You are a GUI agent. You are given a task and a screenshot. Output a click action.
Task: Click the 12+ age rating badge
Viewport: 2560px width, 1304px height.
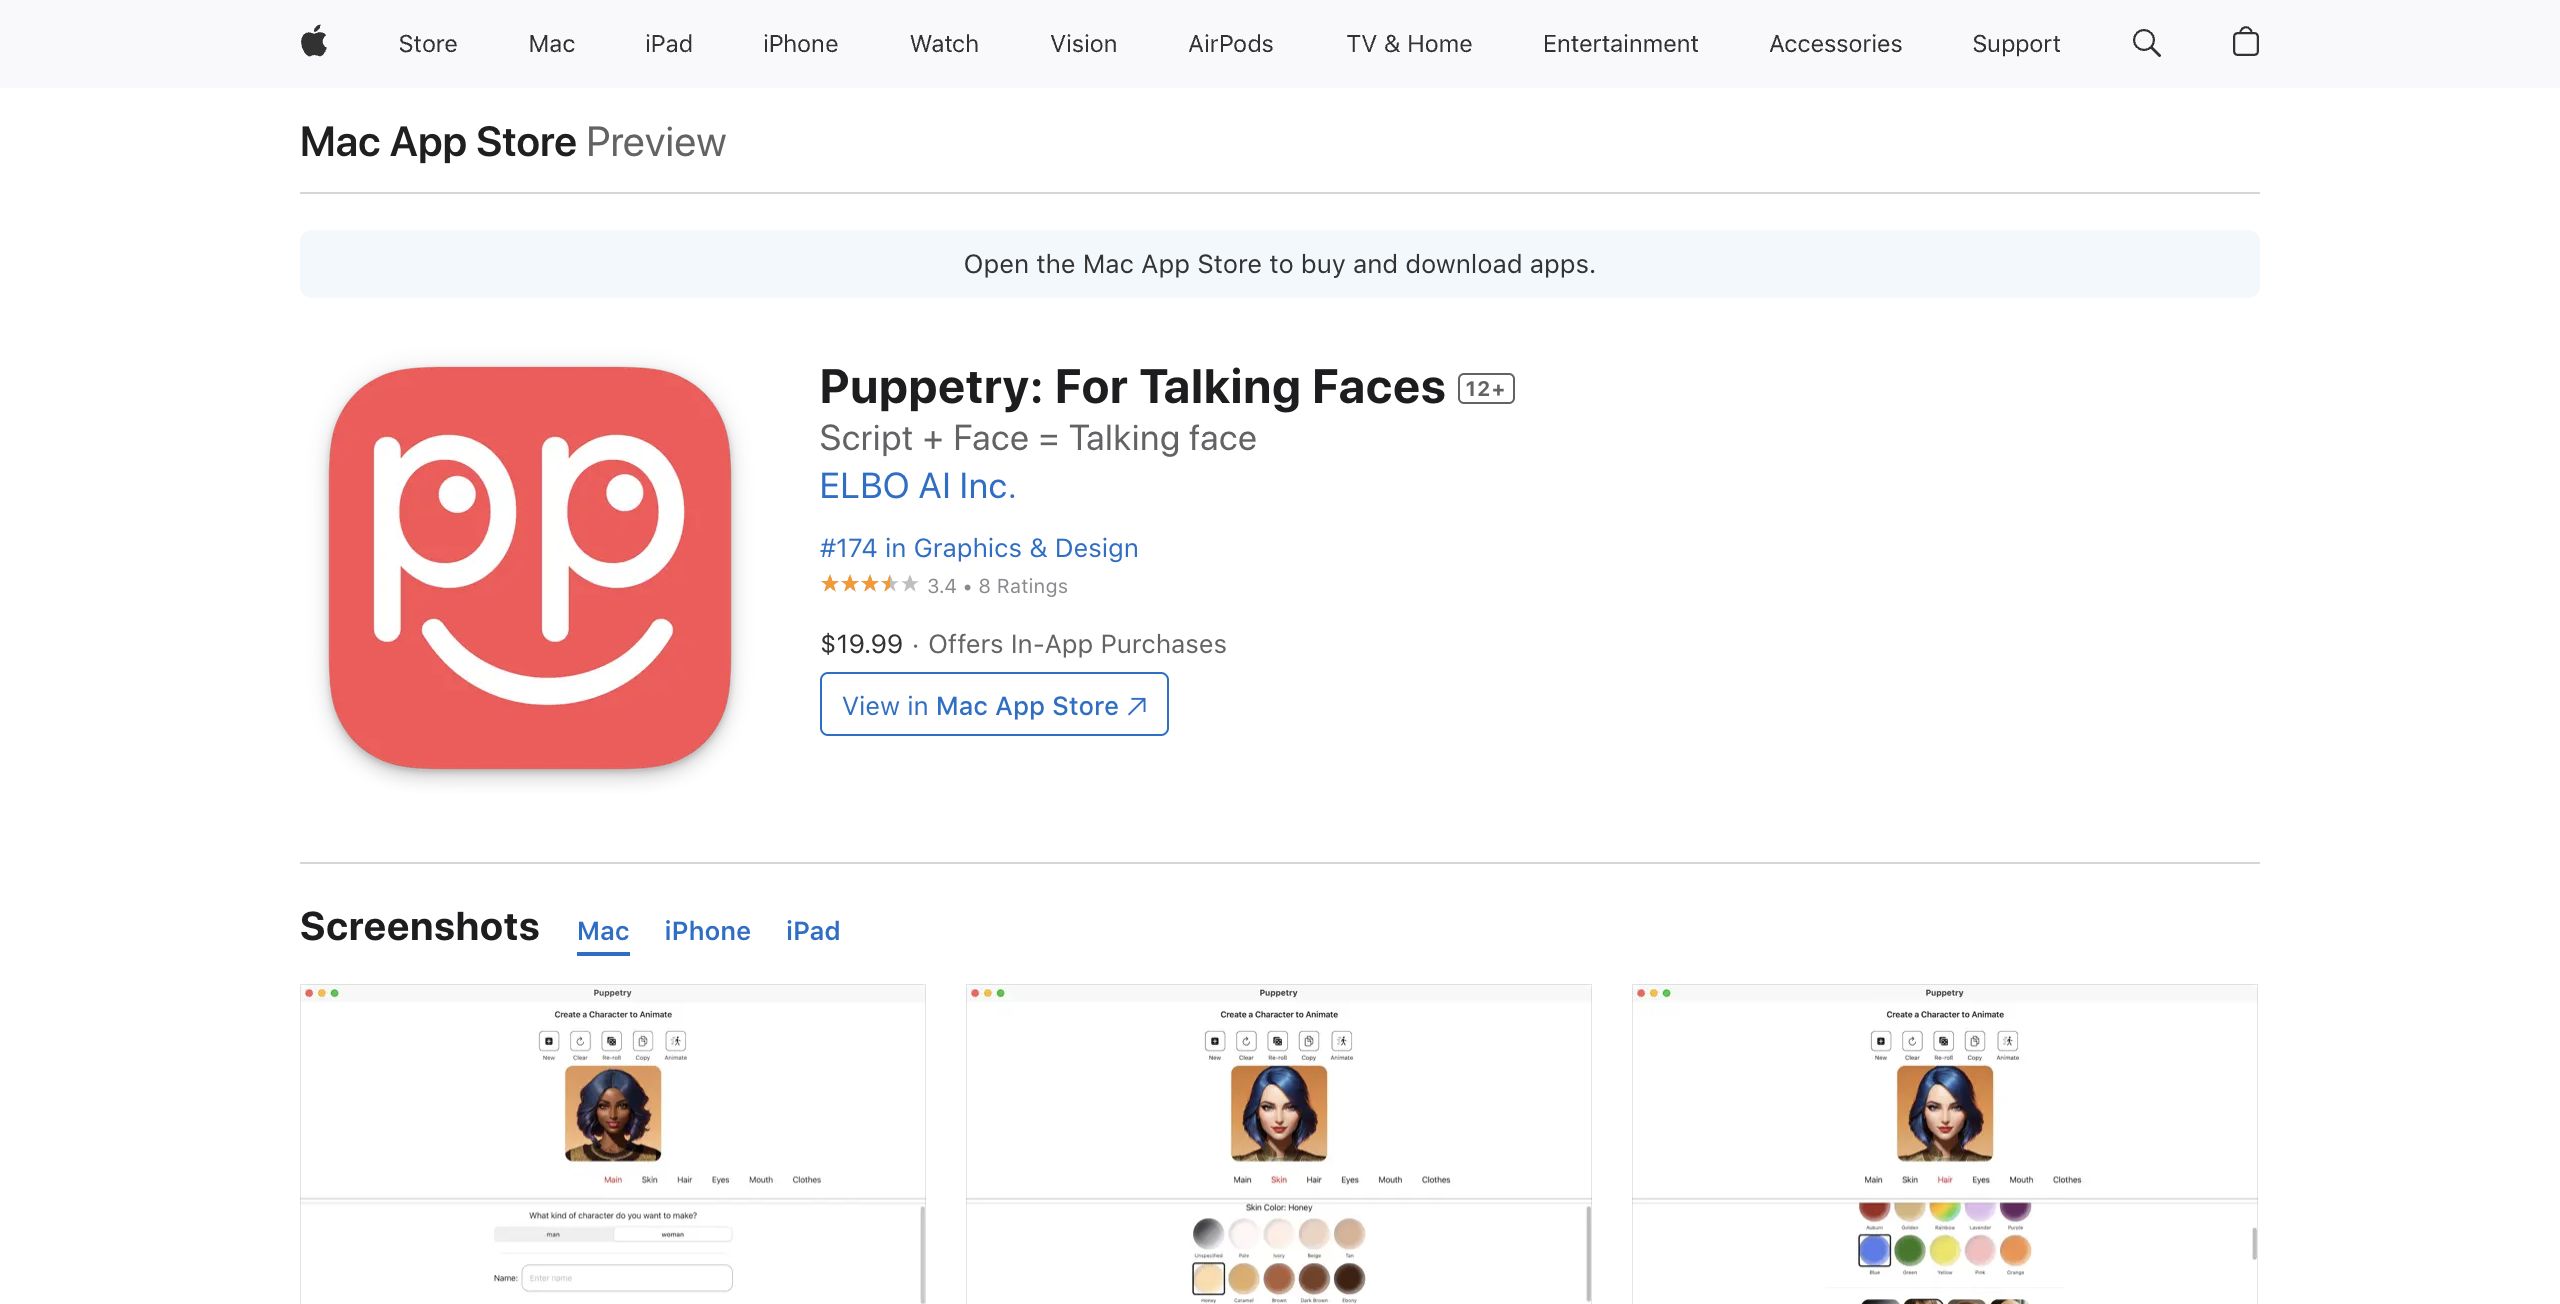[1486, 389]
